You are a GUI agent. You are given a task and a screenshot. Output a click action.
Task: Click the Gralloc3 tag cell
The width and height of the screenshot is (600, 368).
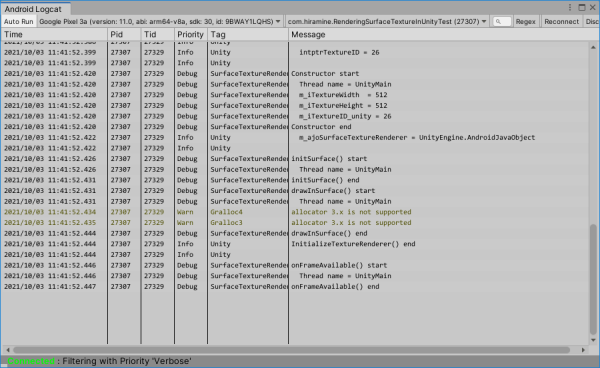click(x=226, y=223)
